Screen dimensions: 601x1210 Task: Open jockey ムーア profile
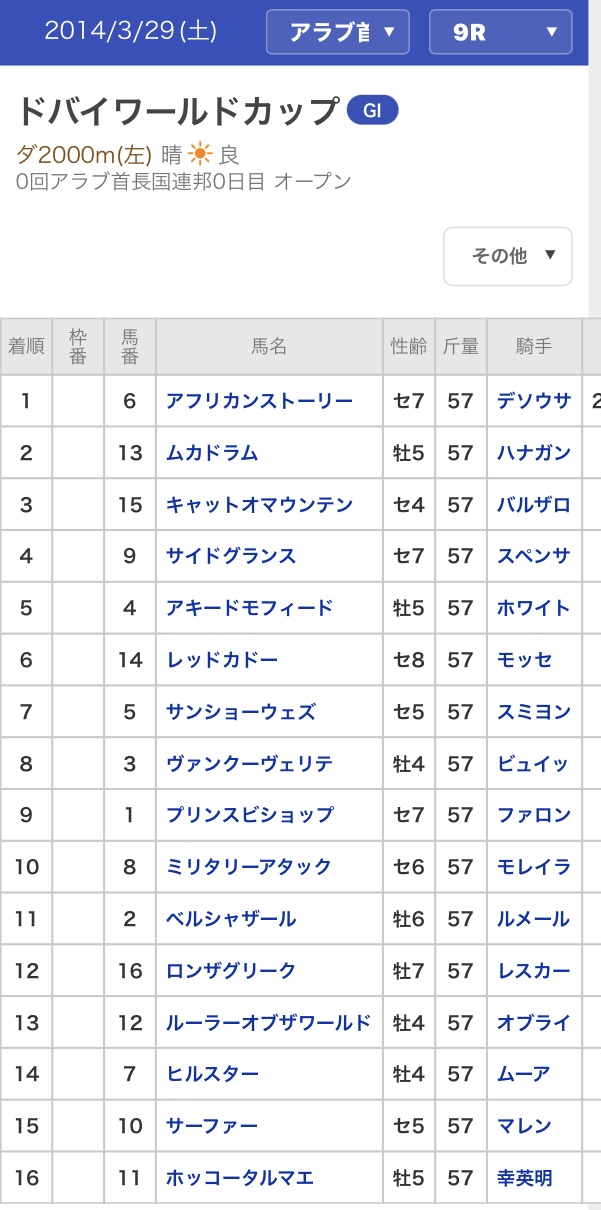coord(524,1074)
